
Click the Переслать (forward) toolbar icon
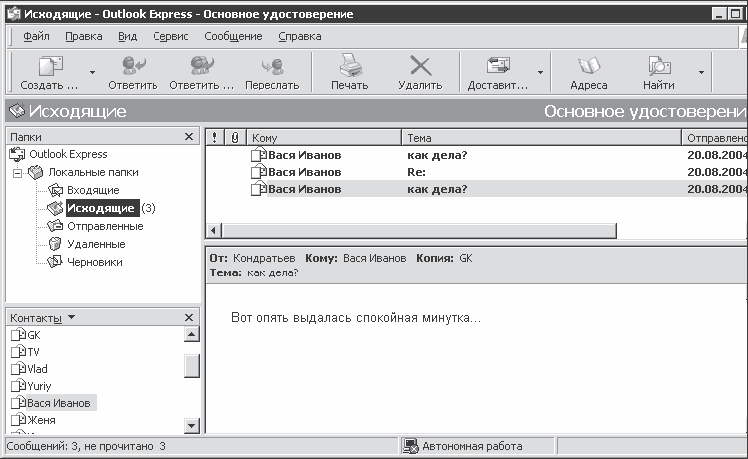tap(272, 67)
